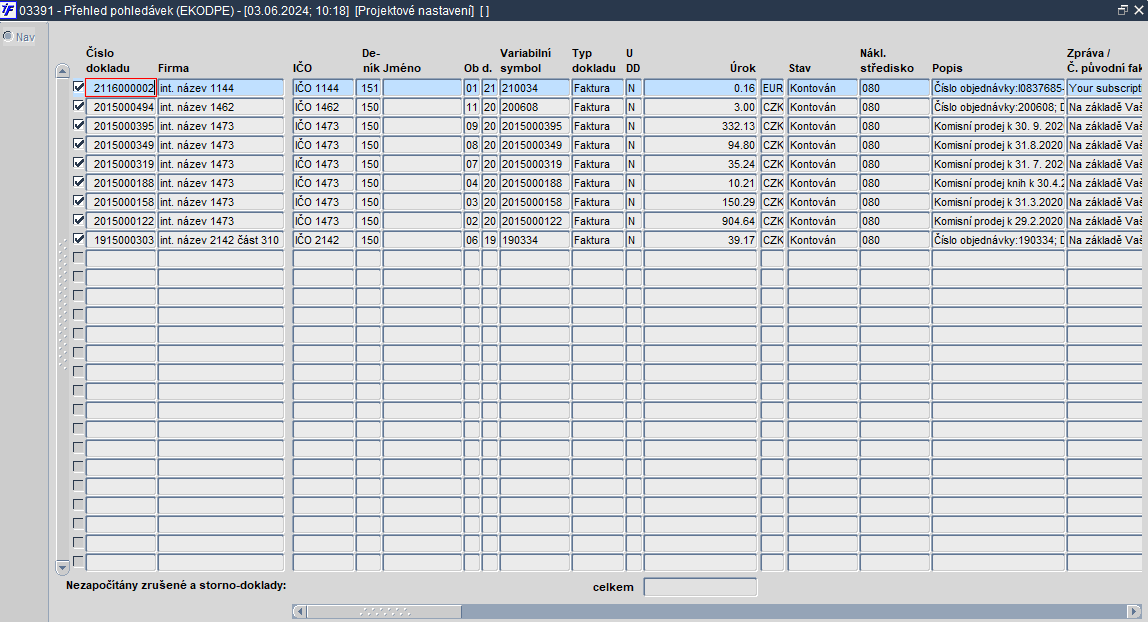
Task: Click the interest amount 904.64
Action: click(700, 221)
